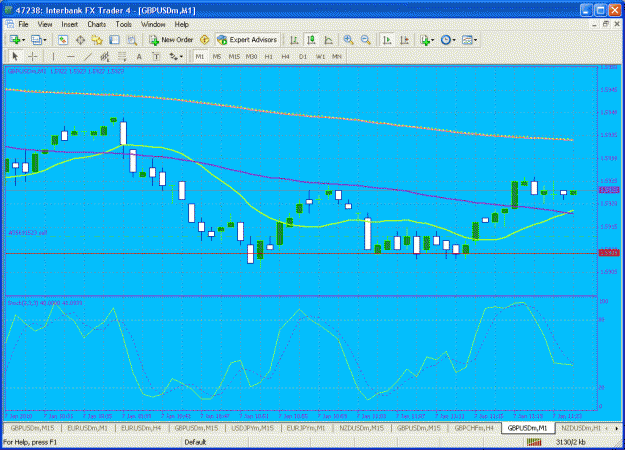Expand the Indicators list dropdown

(432, 40)
